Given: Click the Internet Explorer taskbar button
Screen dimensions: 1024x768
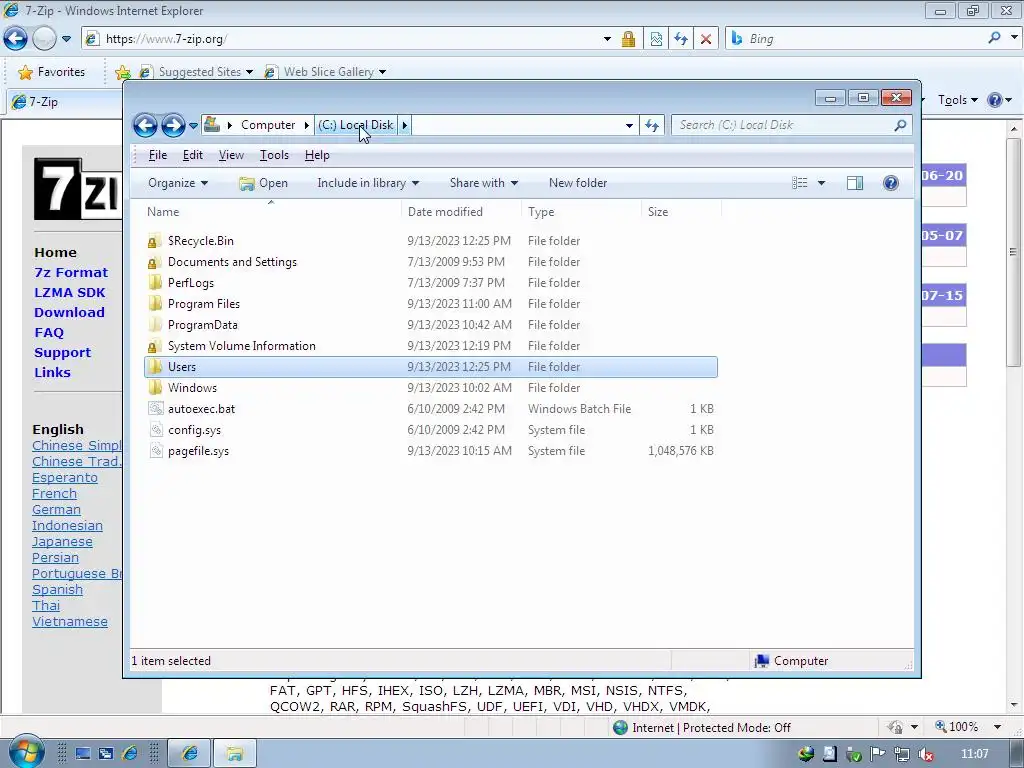Looking at the screenshot, I should (x=189, y=754).
